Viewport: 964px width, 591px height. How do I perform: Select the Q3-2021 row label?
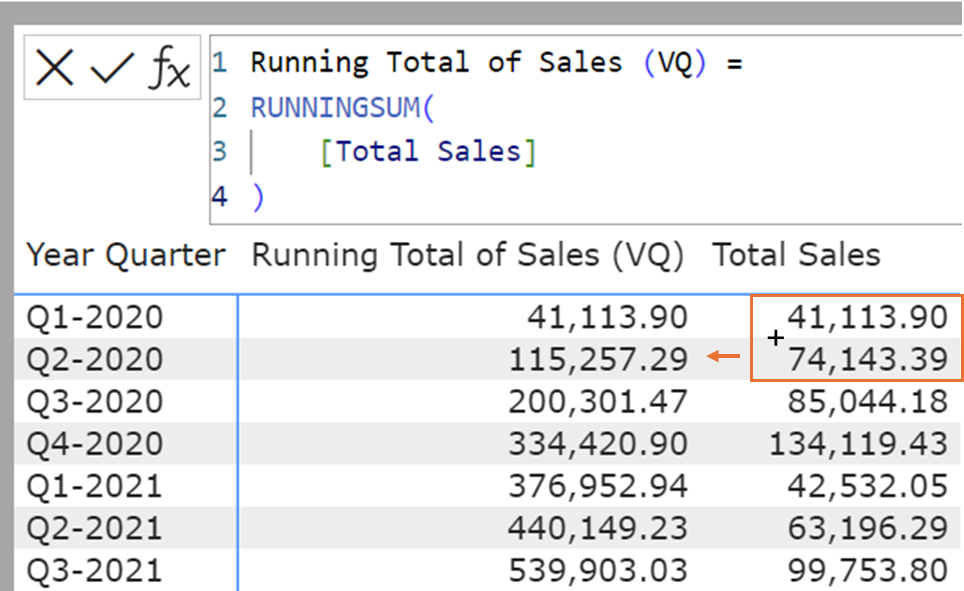(94, 570)
